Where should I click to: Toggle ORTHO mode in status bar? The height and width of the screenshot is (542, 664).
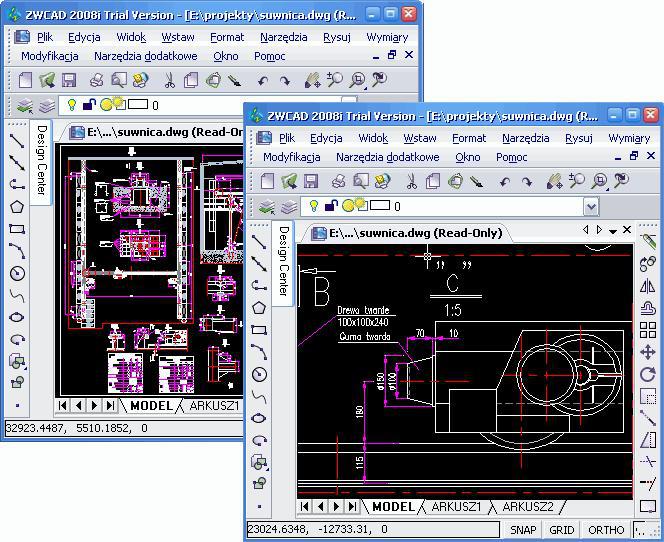pyautogui.click(x=606, y=530)
